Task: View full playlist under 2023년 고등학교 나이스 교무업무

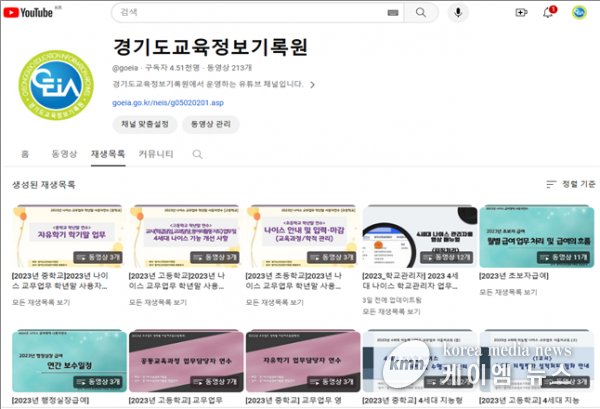Action: (x=158, y=302)
